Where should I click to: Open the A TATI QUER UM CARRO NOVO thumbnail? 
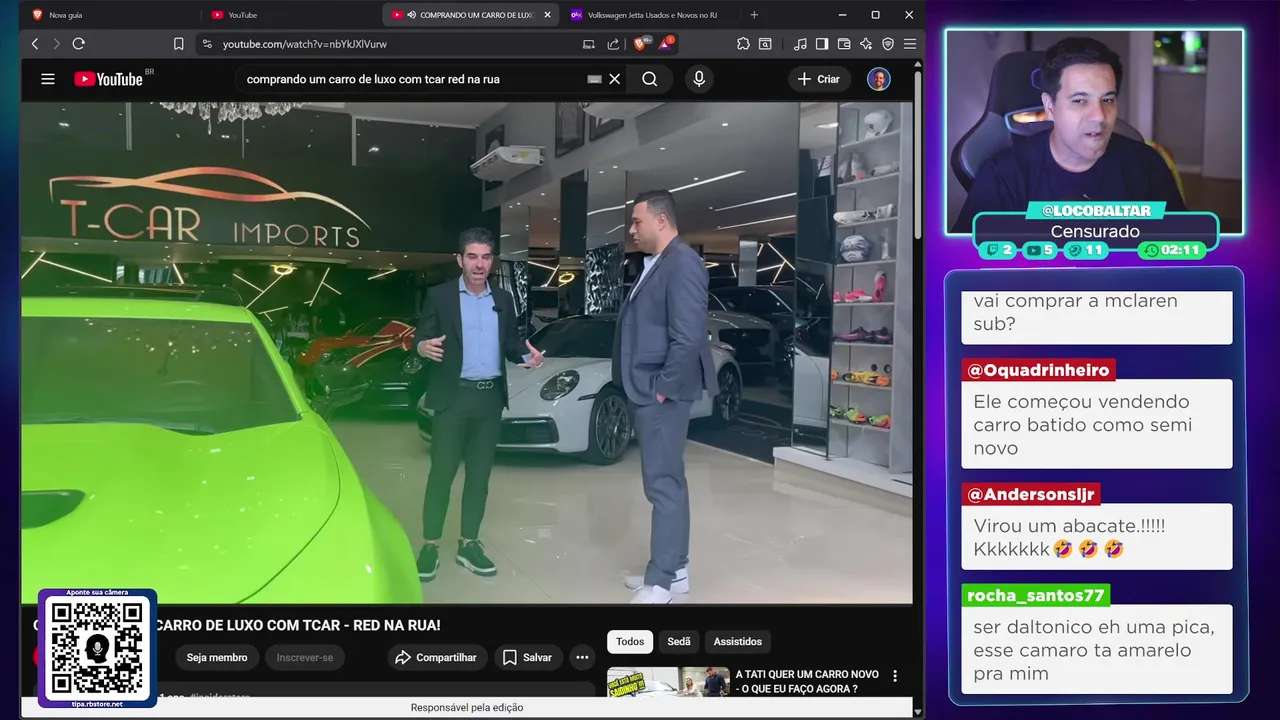coord(668,682)
